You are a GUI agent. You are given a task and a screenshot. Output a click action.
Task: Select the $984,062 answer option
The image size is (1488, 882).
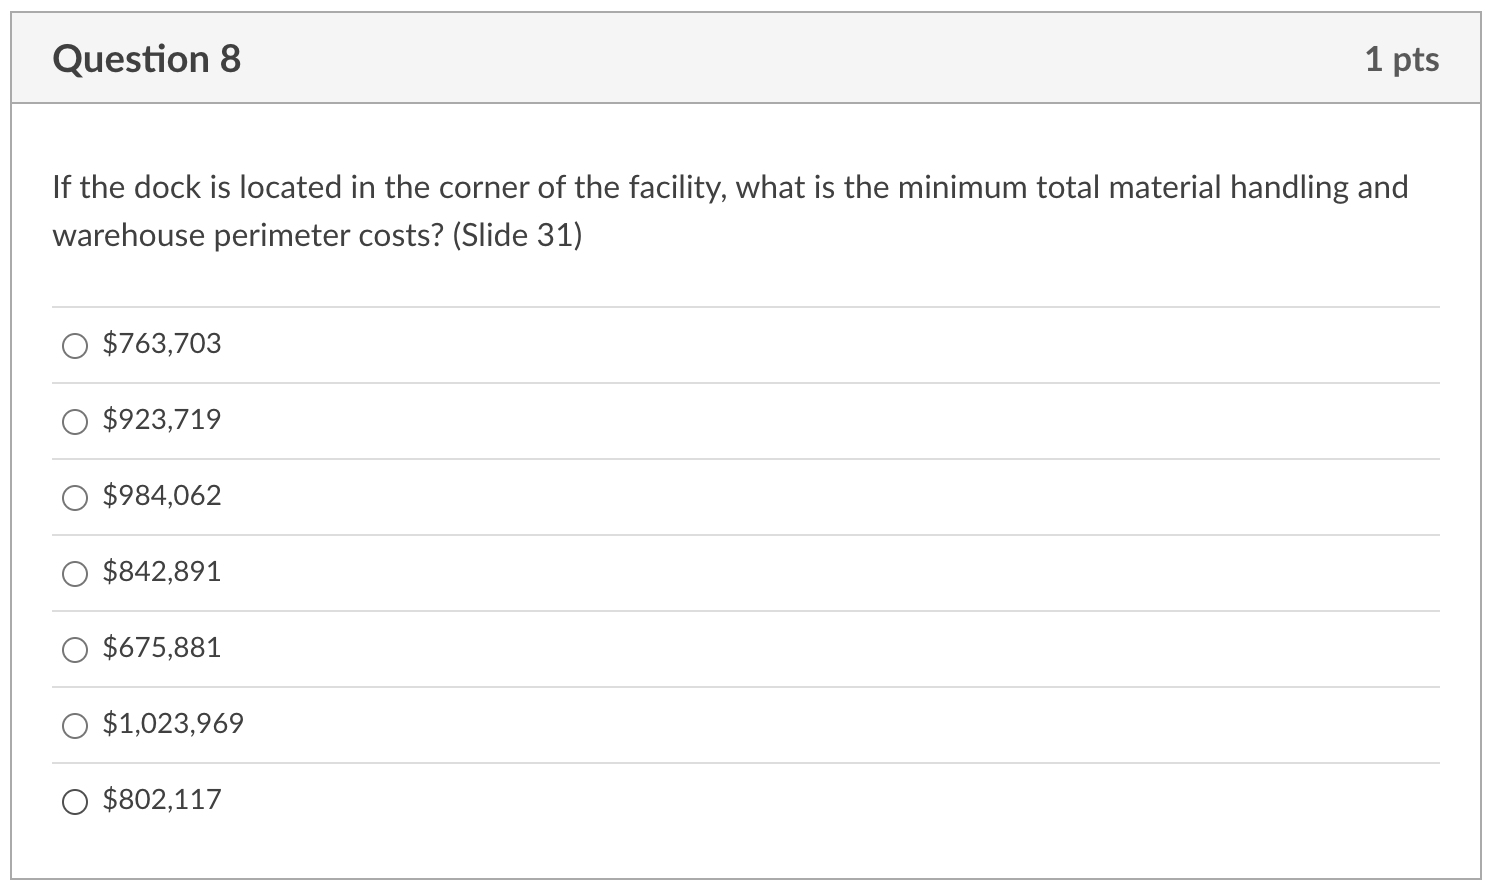74,497
